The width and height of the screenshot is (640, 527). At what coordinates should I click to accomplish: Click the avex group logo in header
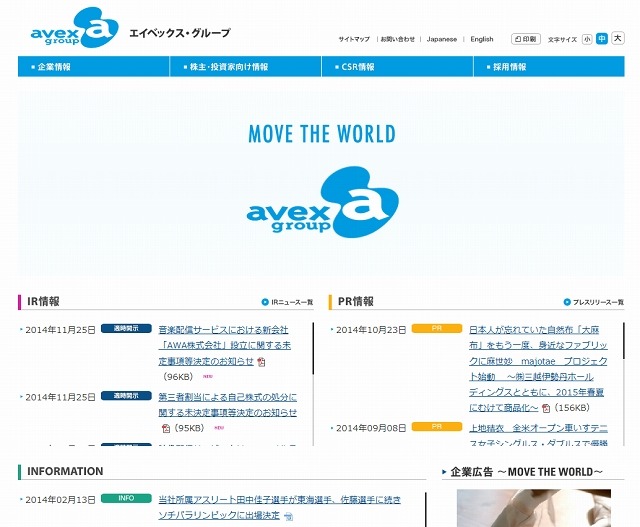(75, 27)
